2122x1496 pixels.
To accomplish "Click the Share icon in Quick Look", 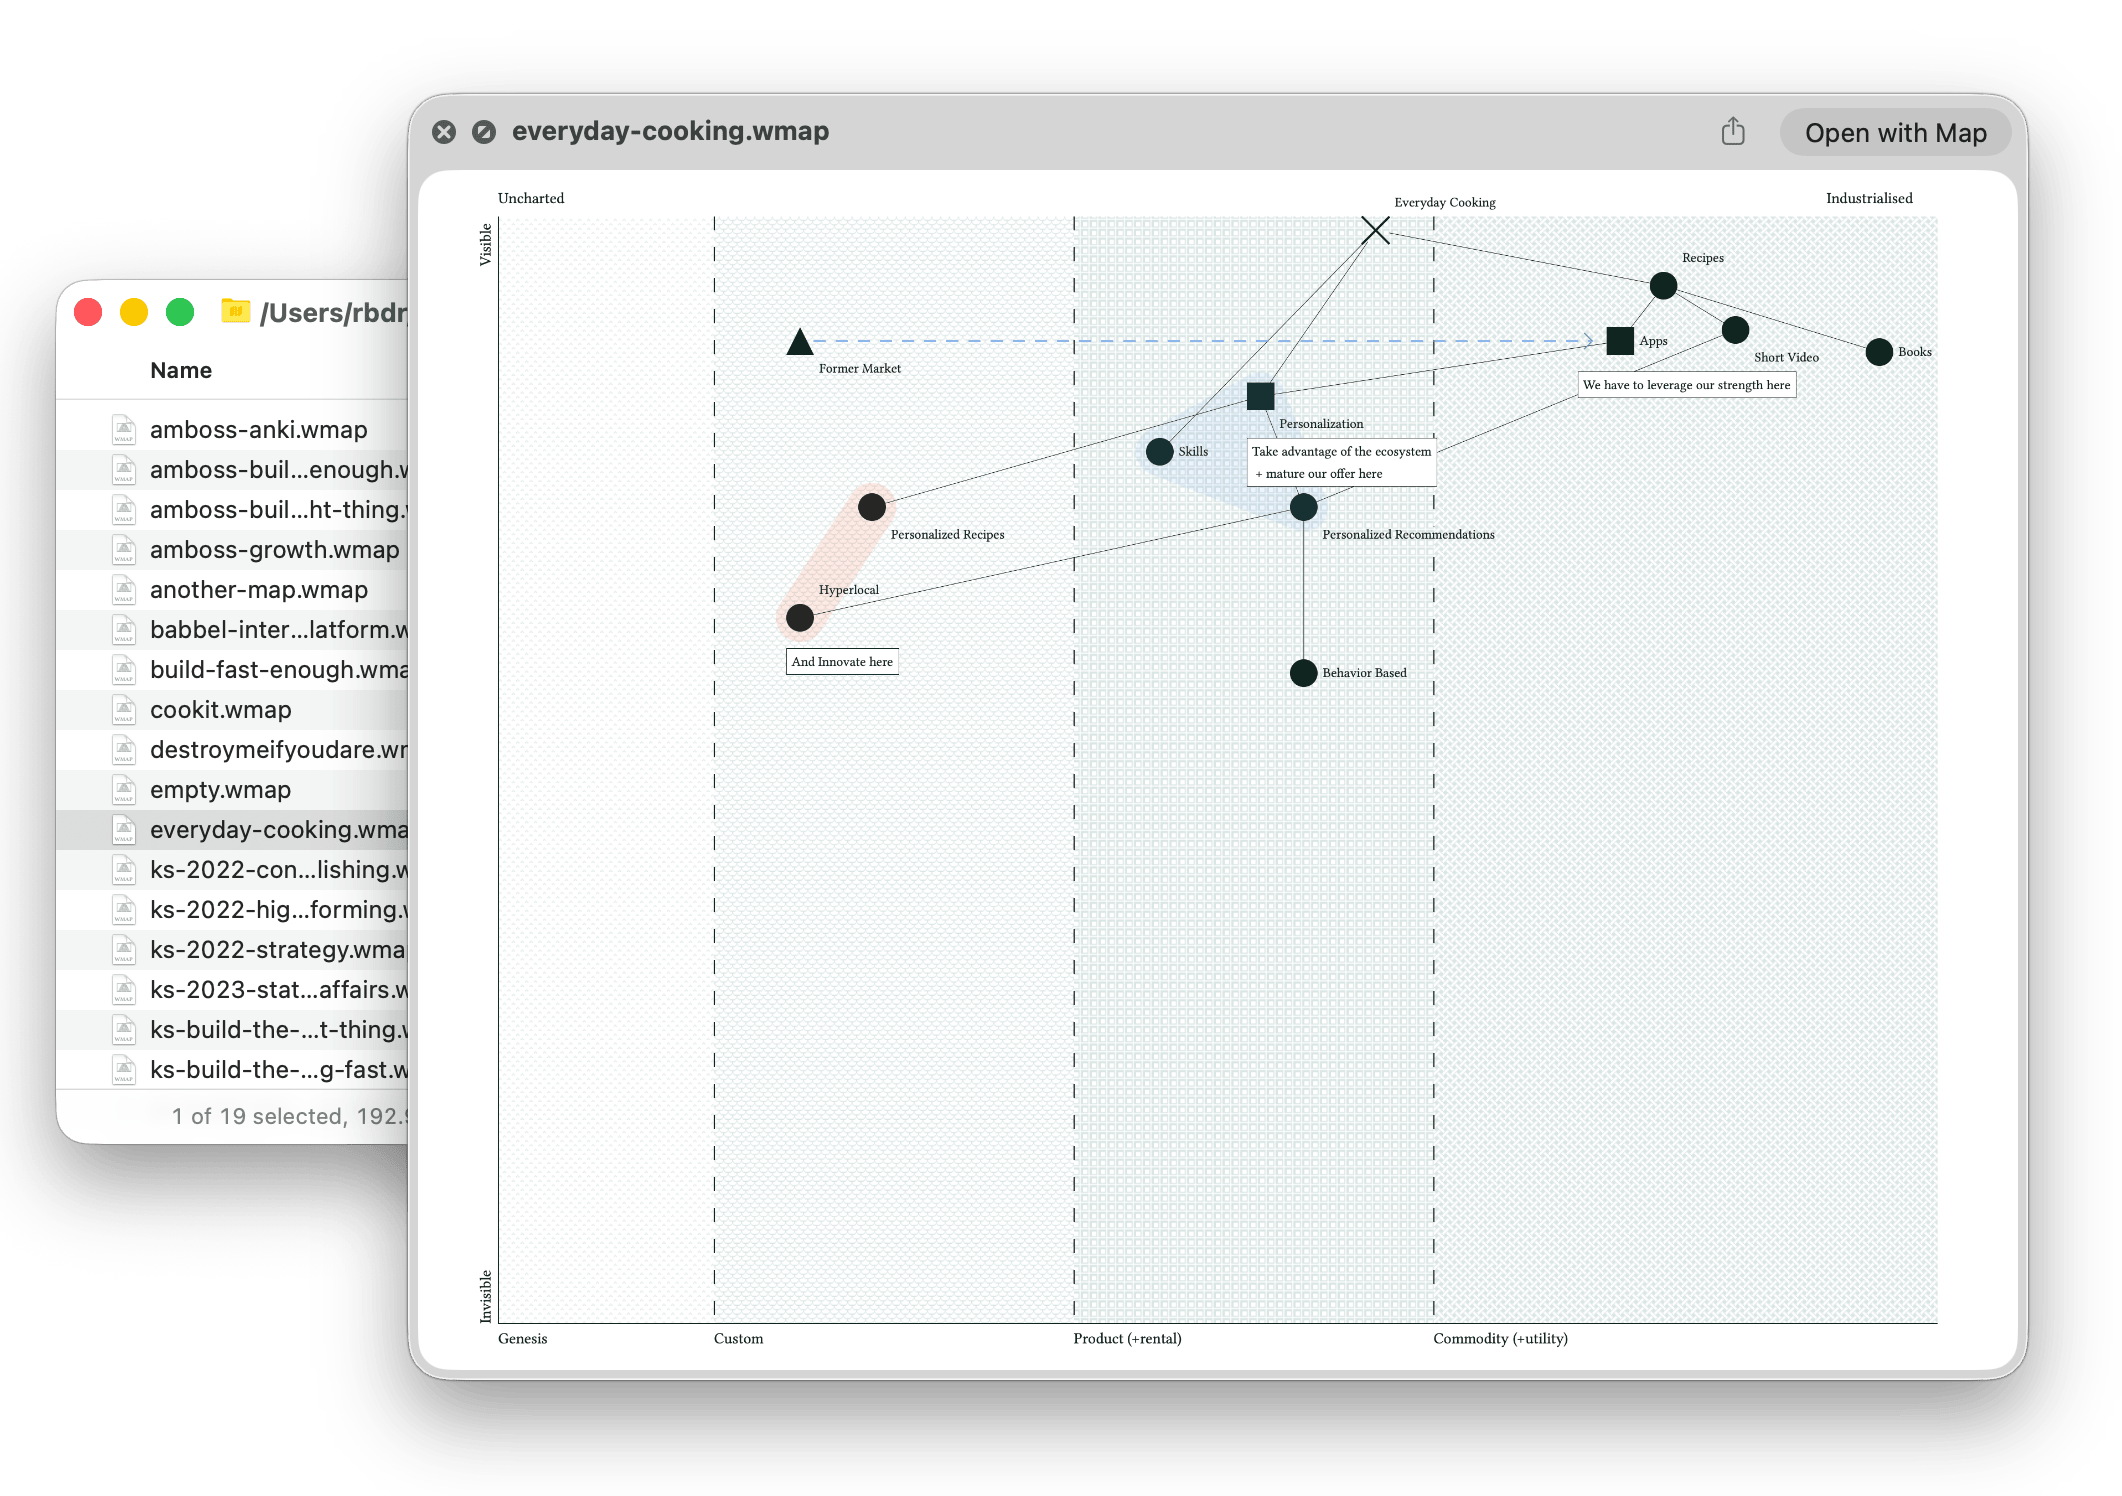I will [x=1733, y=132].
